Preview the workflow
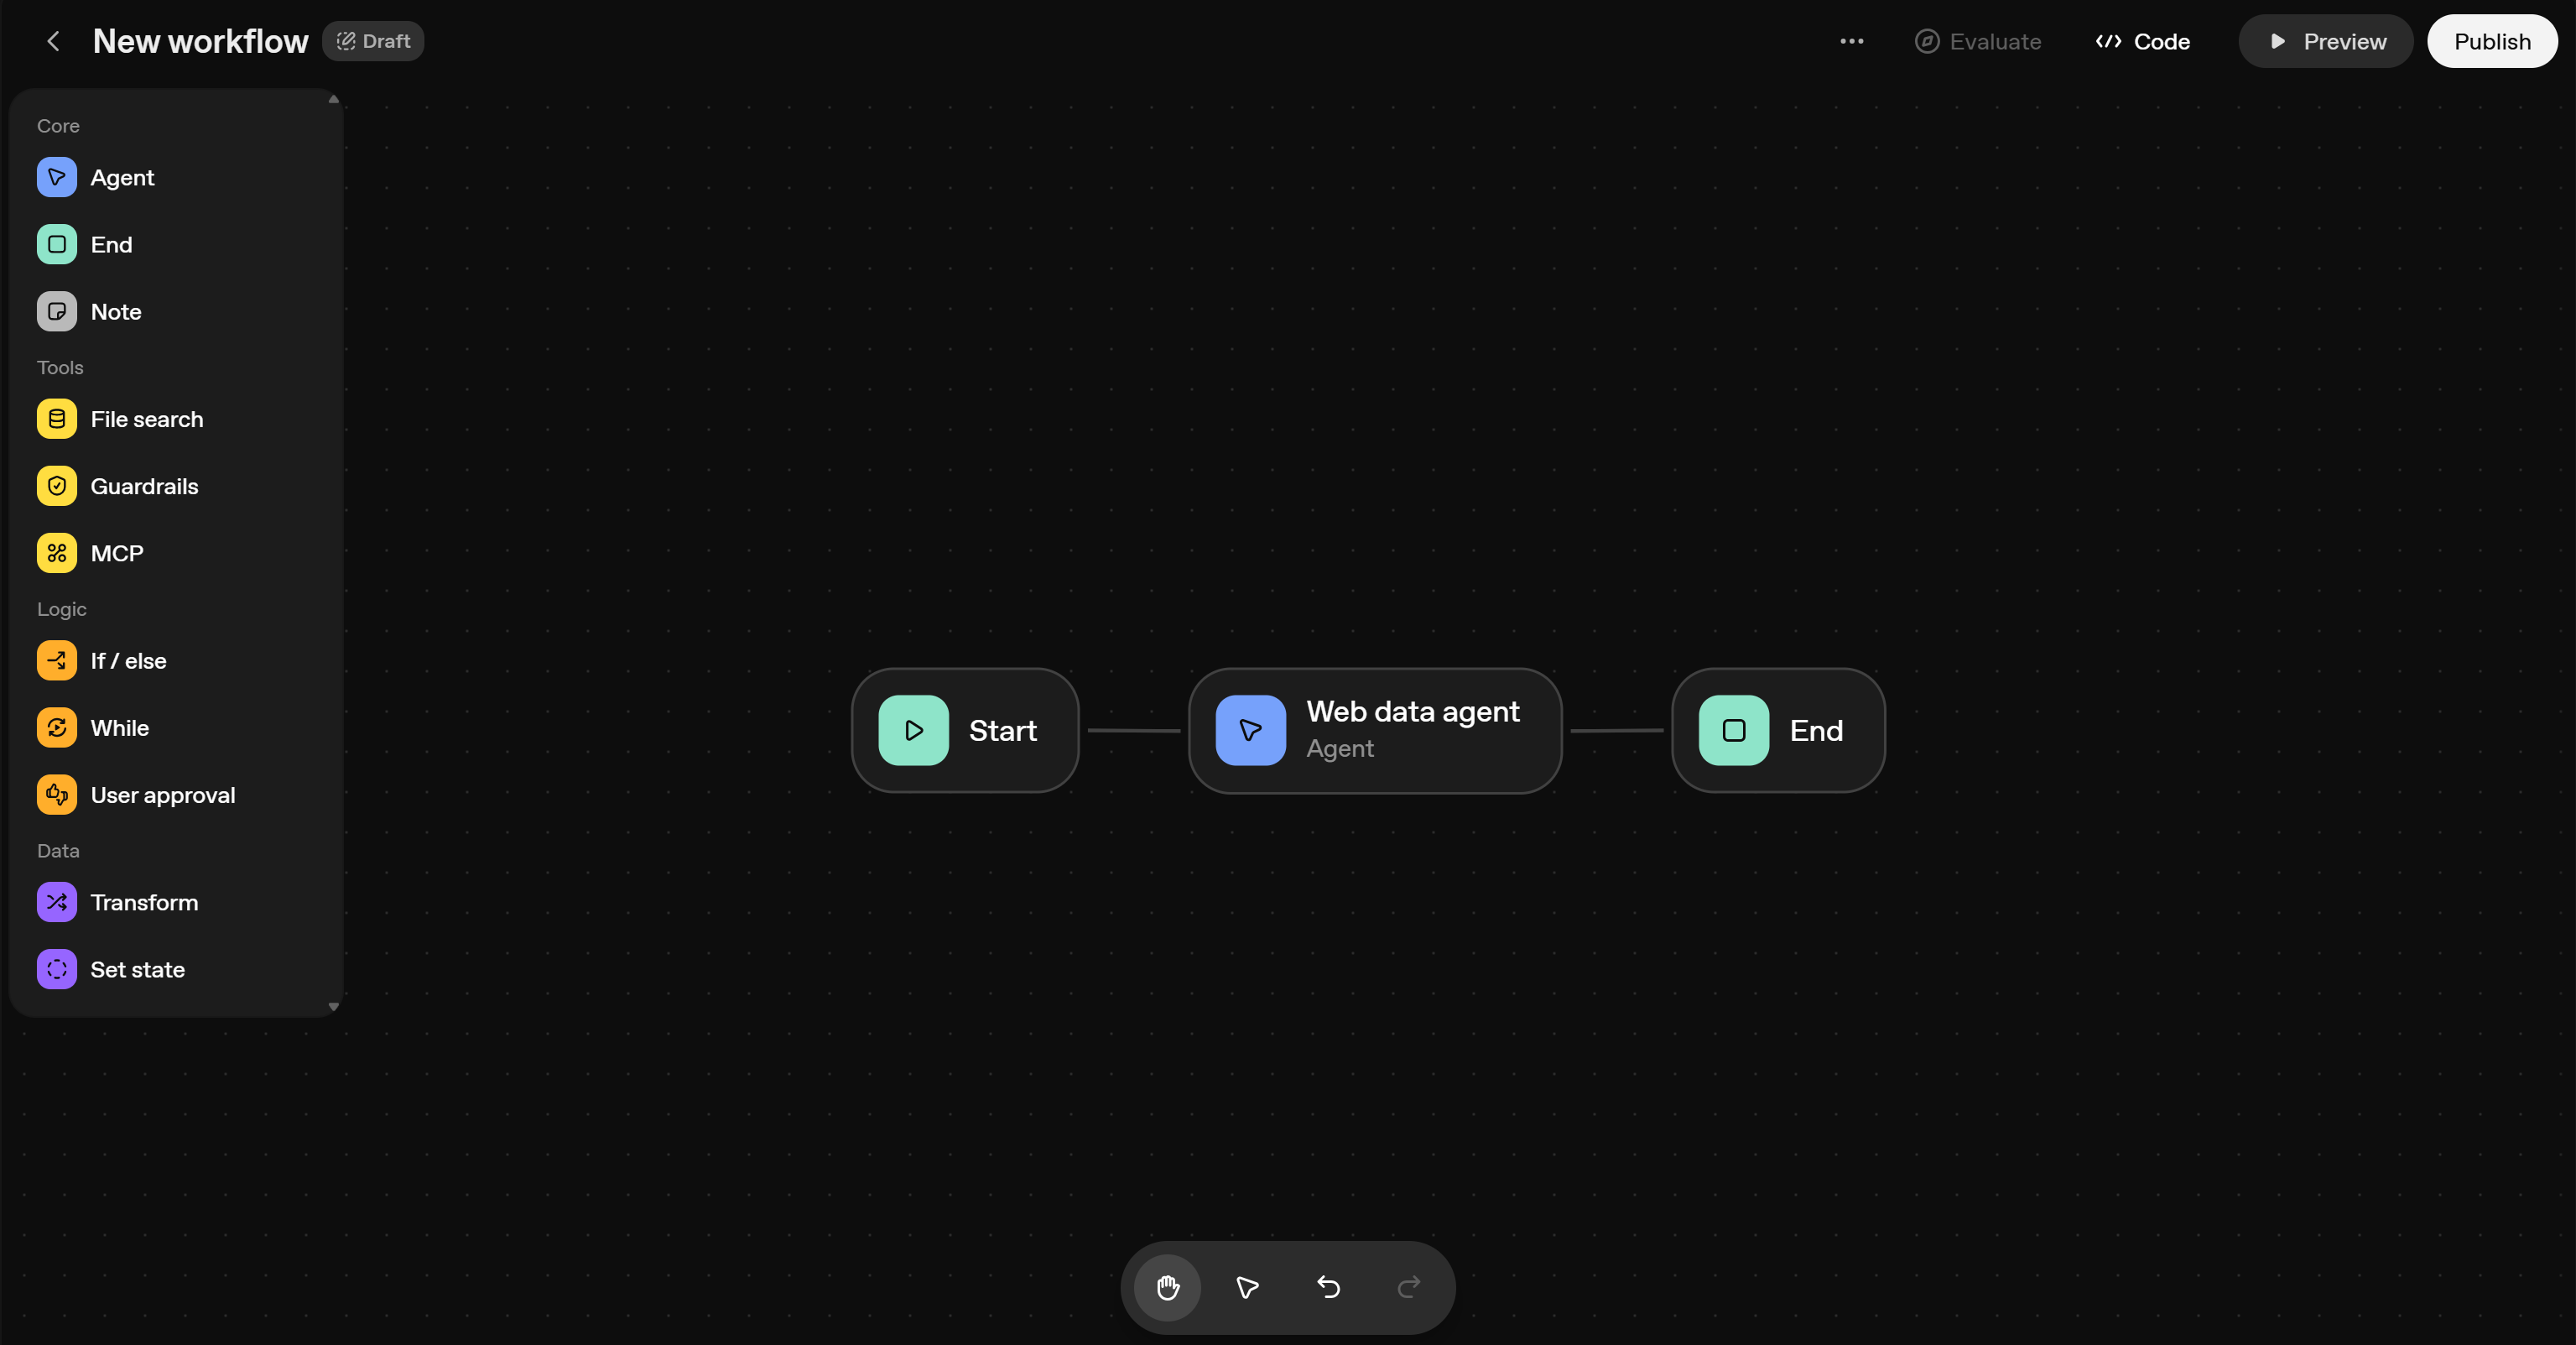2576x1345 pixels. click(x=2325, y=41)
